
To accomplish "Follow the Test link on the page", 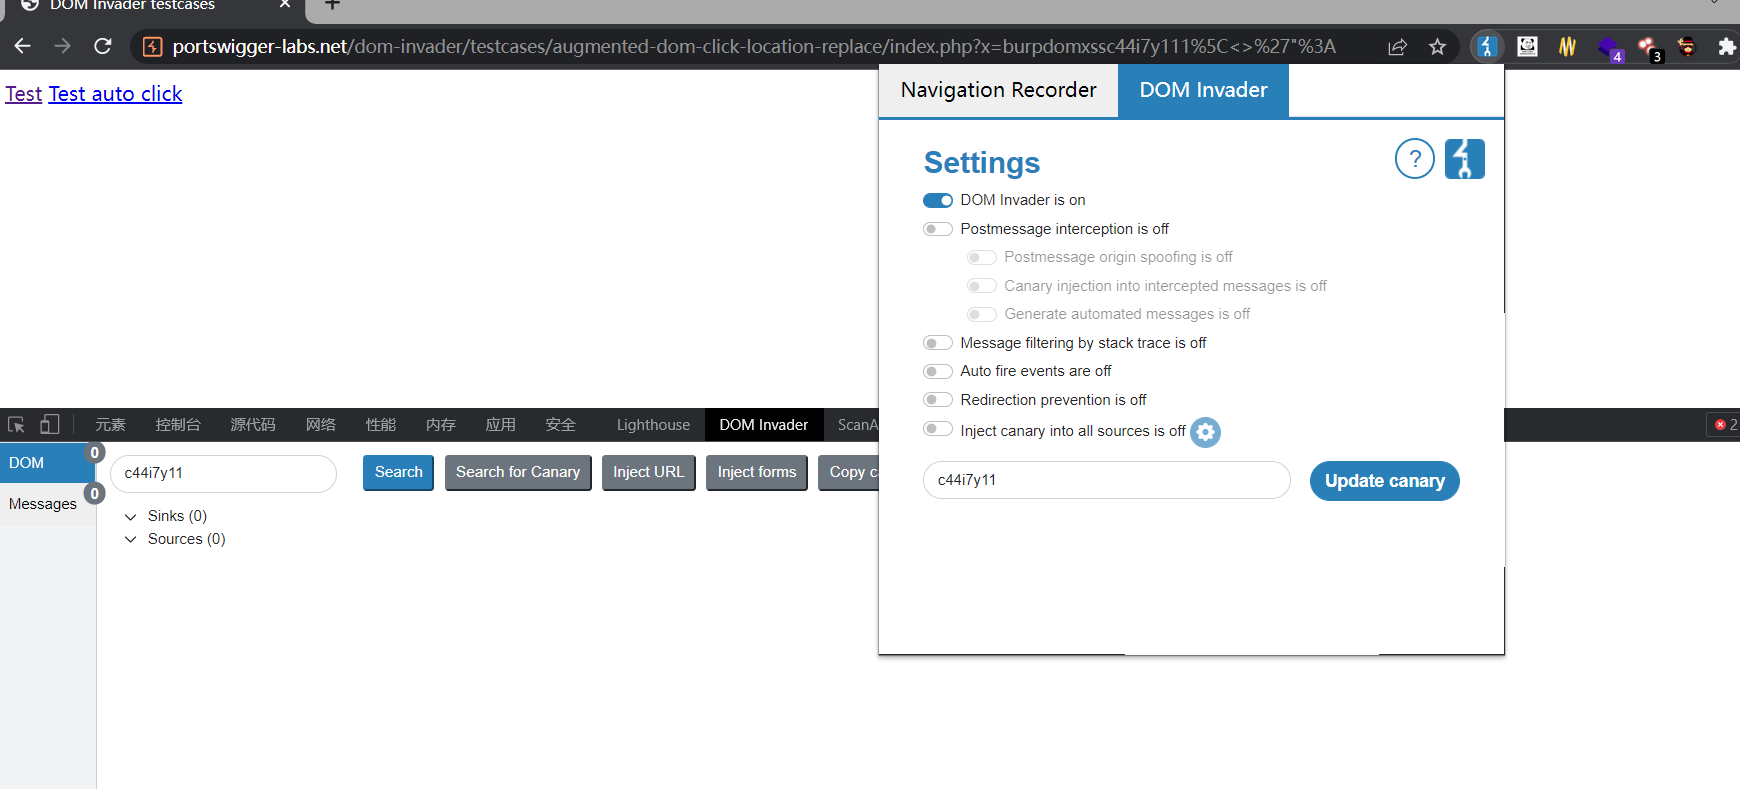I will [x=24, y=94].
